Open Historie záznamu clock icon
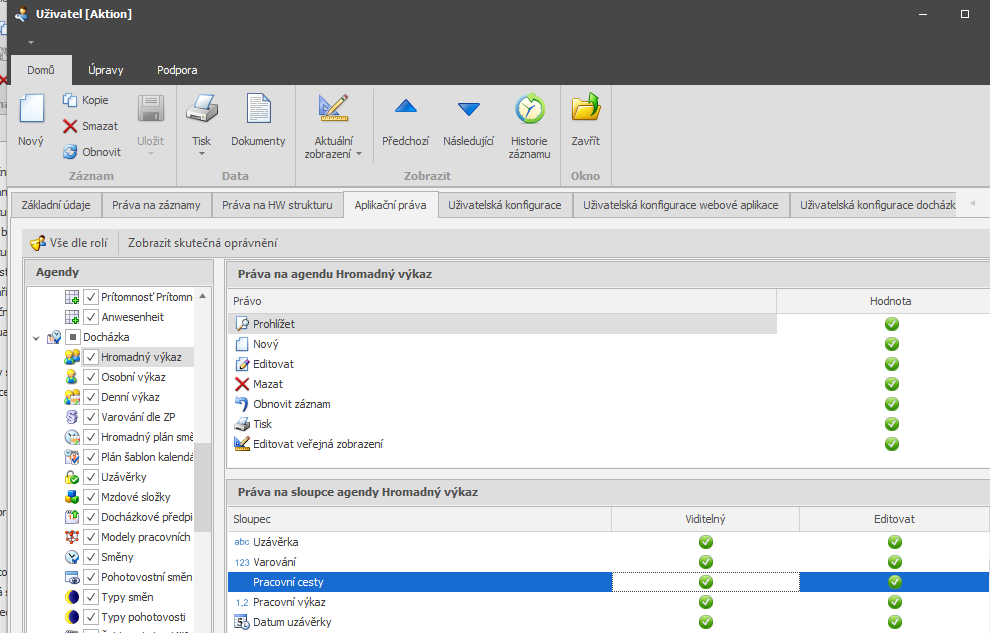 530,109
